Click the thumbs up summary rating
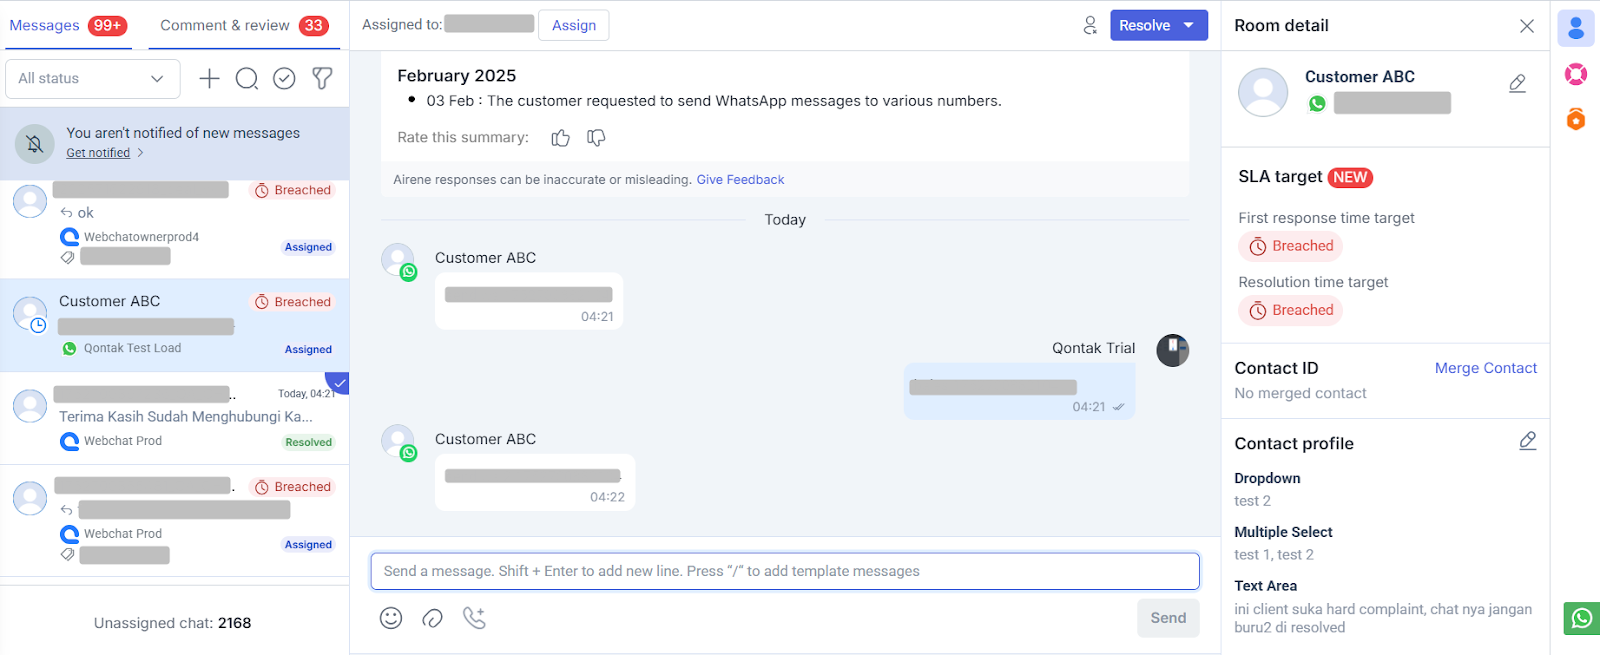Screen dimensions: 1600x655 coord(560,138)
